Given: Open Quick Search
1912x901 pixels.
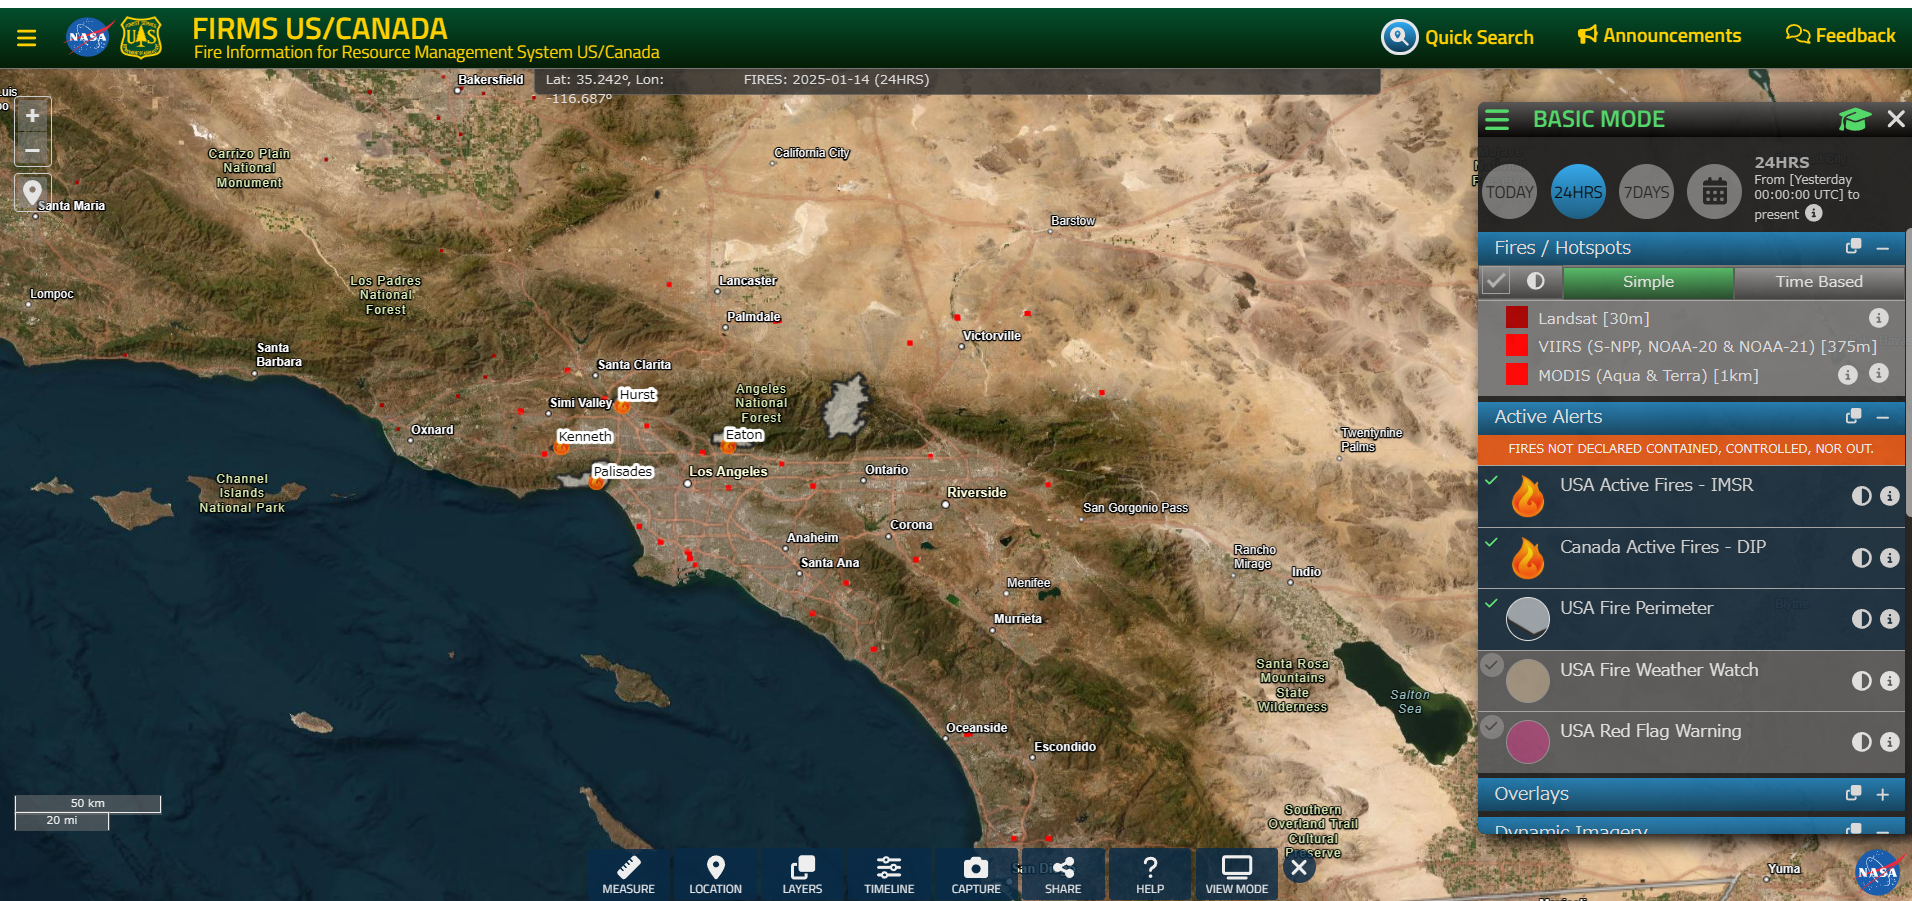Looking at the screenshot, I should (x=1458, y=38).
